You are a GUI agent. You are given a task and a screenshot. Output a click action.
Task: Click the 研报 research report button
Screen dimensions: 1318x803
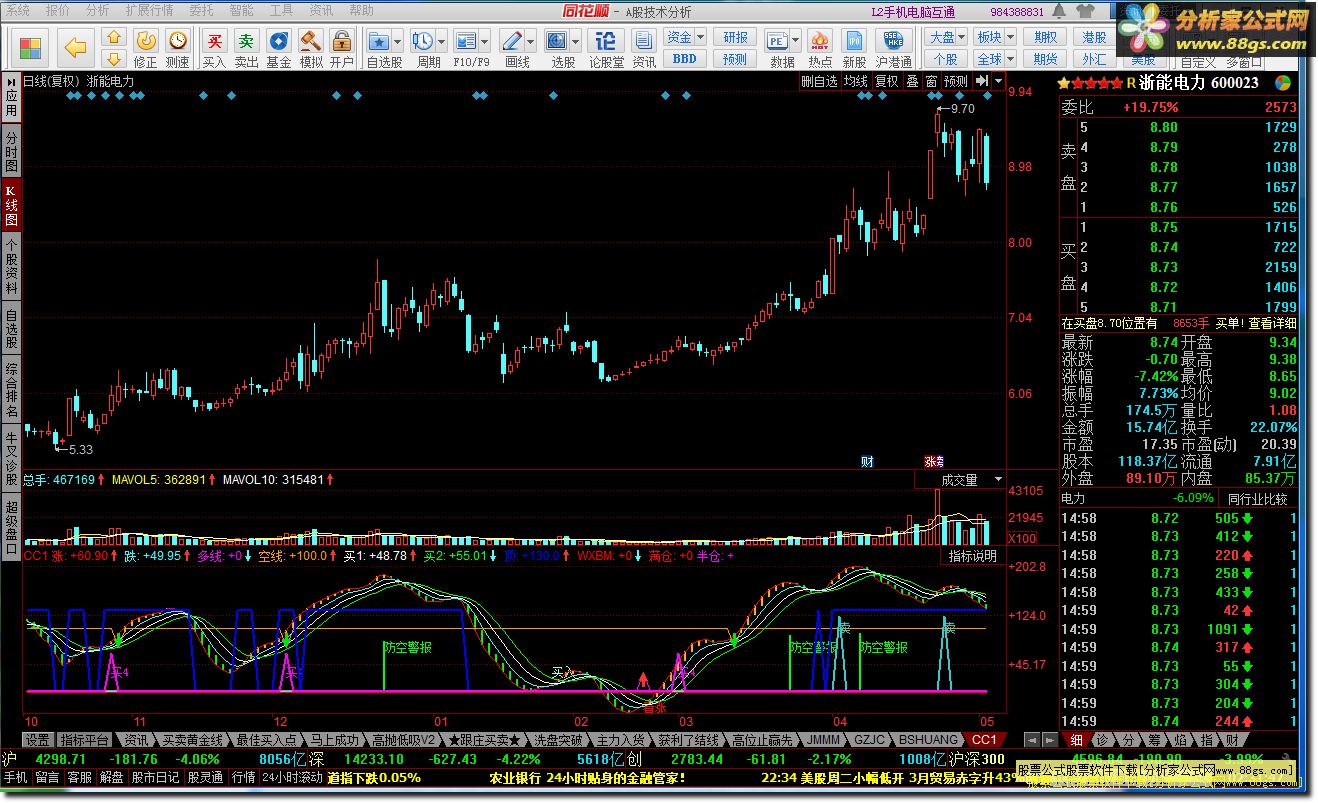(x=735, y=37)
